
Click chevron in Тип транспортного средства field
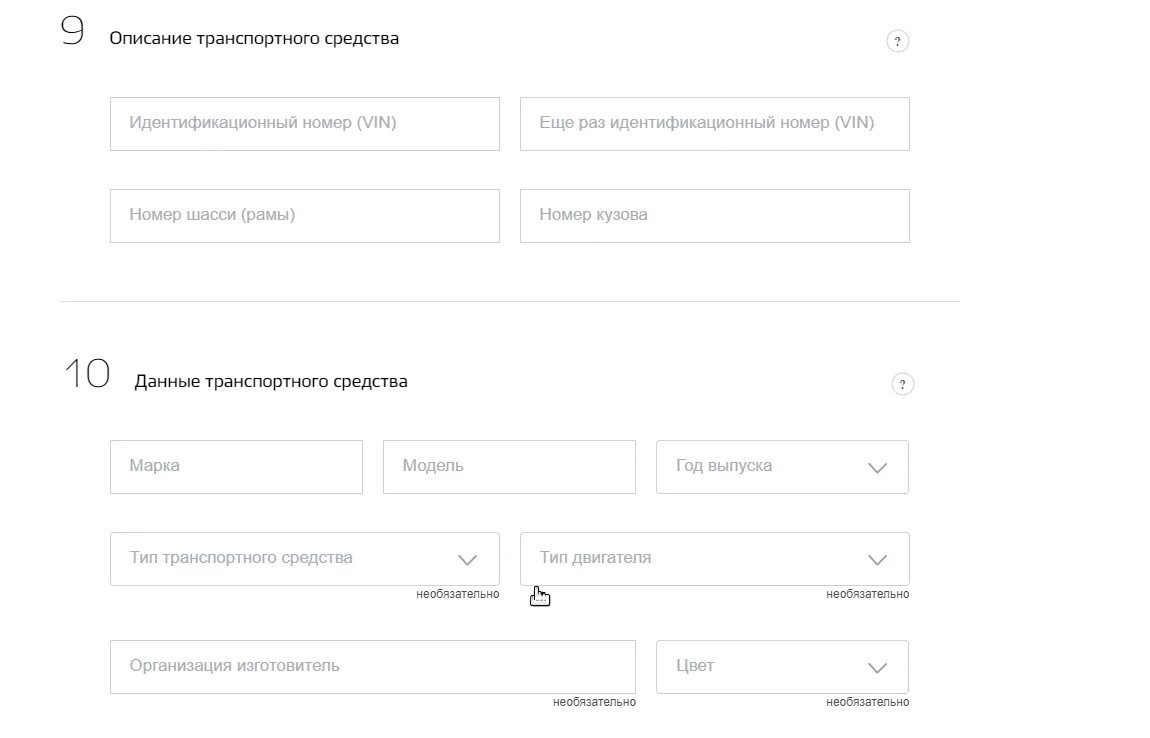[x=467, y=559]
